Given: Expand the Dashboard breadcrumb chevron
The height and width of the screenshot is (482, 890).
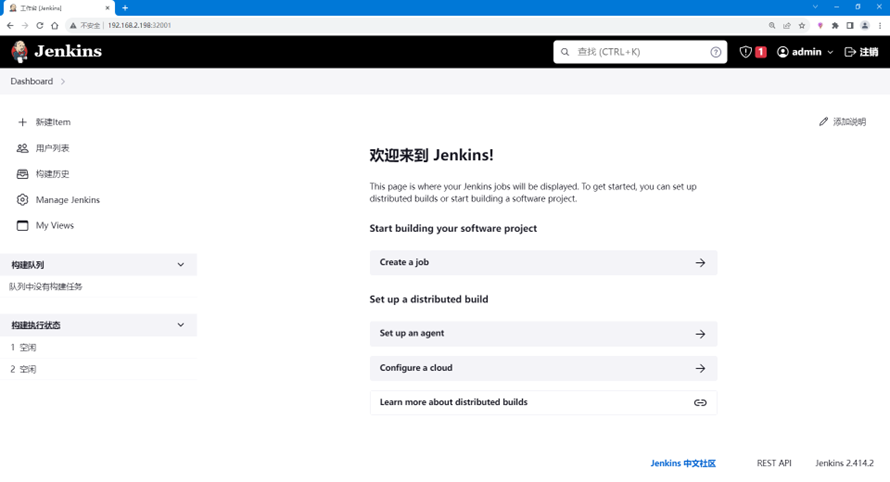Looking at the screenshot, I should [63, 81].
